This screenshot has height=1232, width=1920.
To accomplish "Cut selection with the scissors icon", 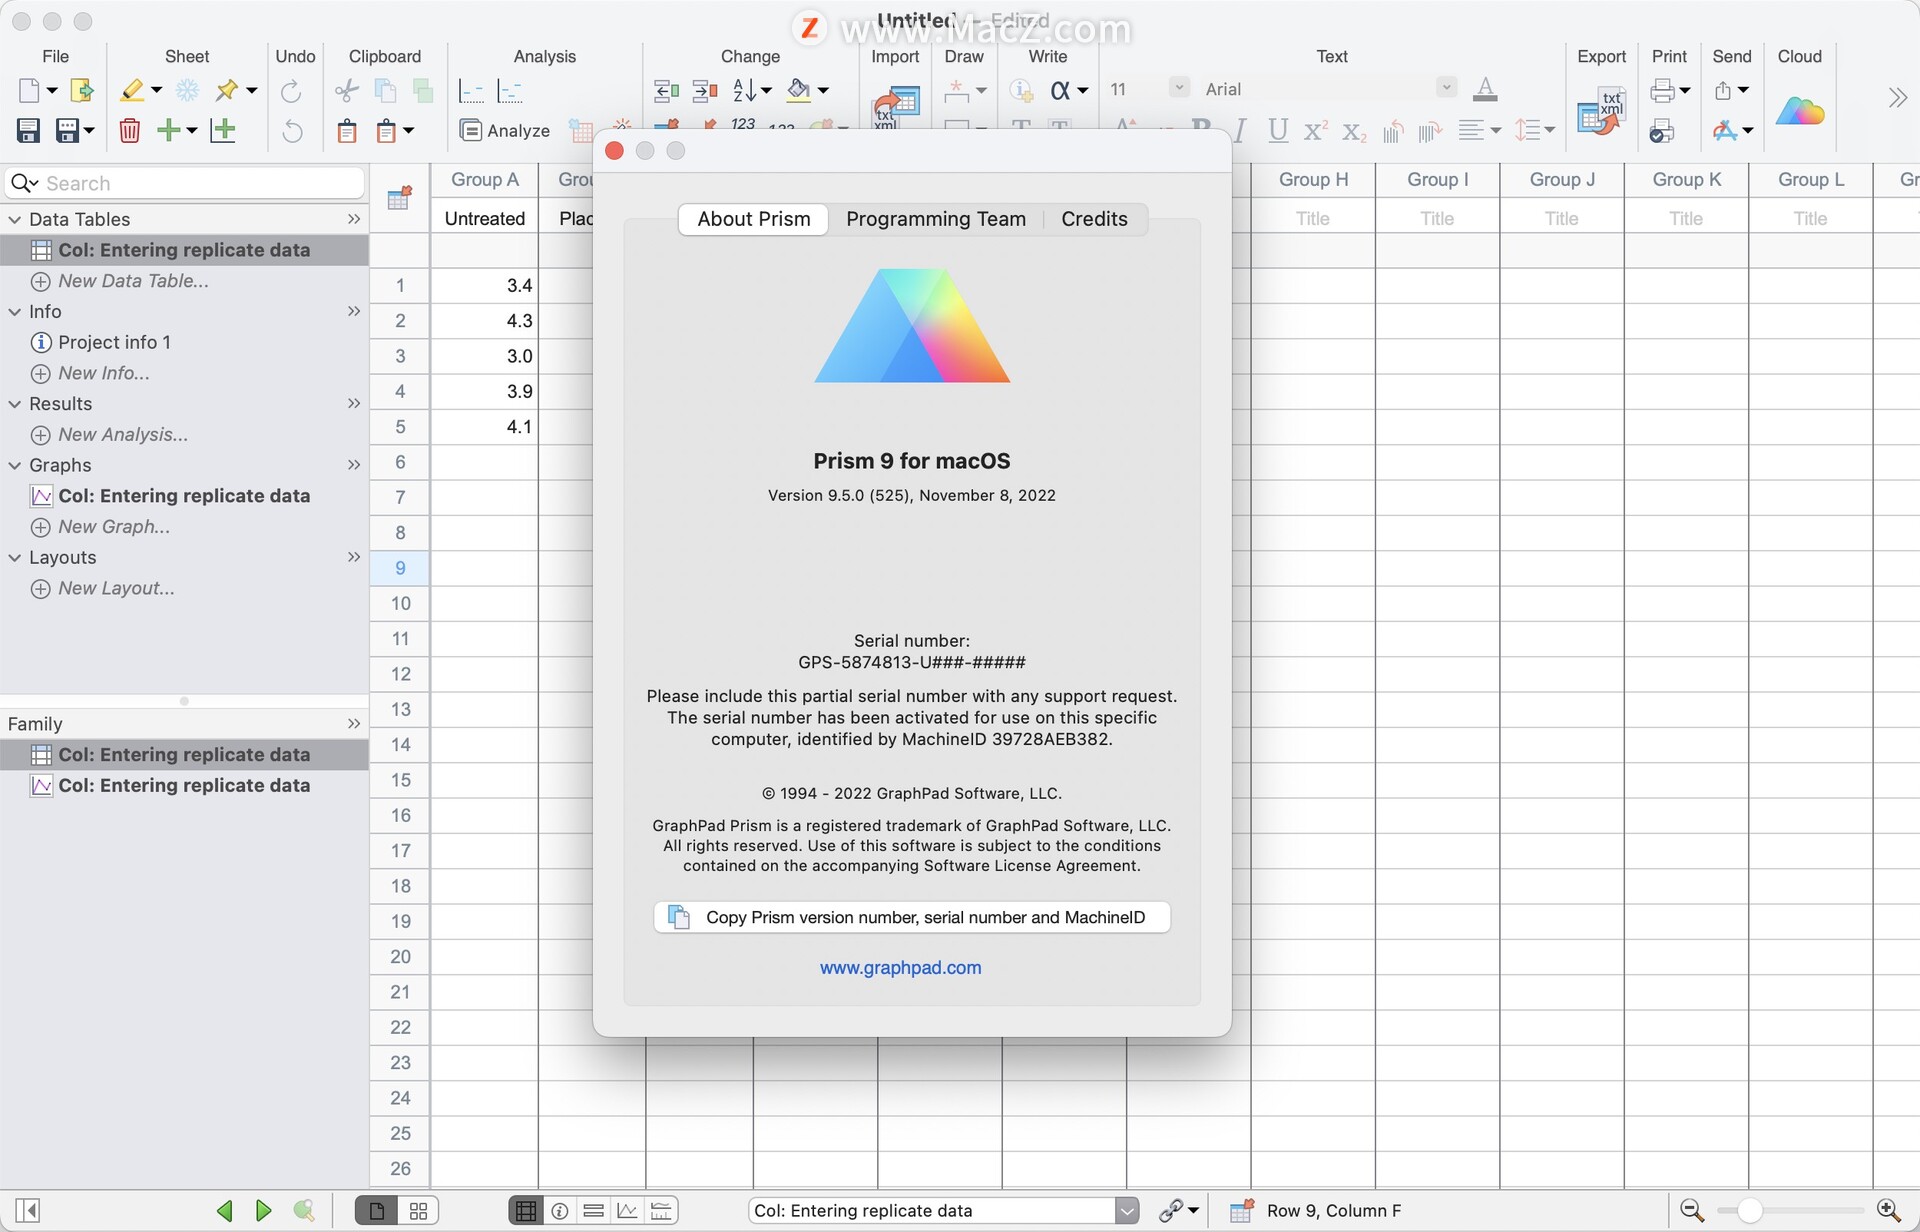I will (345, 90).
